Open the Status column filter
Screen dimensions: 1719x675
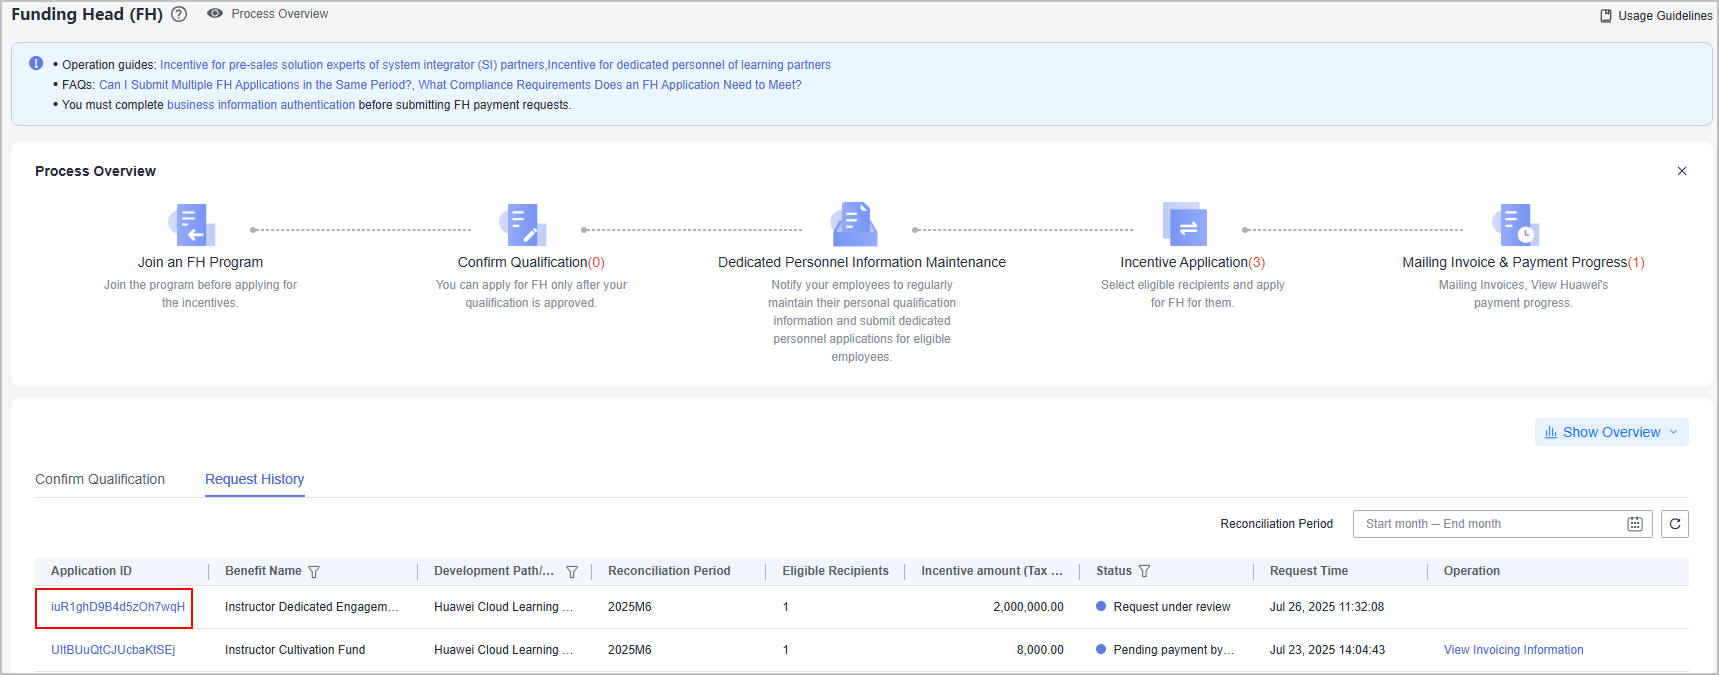(1144, 571)
